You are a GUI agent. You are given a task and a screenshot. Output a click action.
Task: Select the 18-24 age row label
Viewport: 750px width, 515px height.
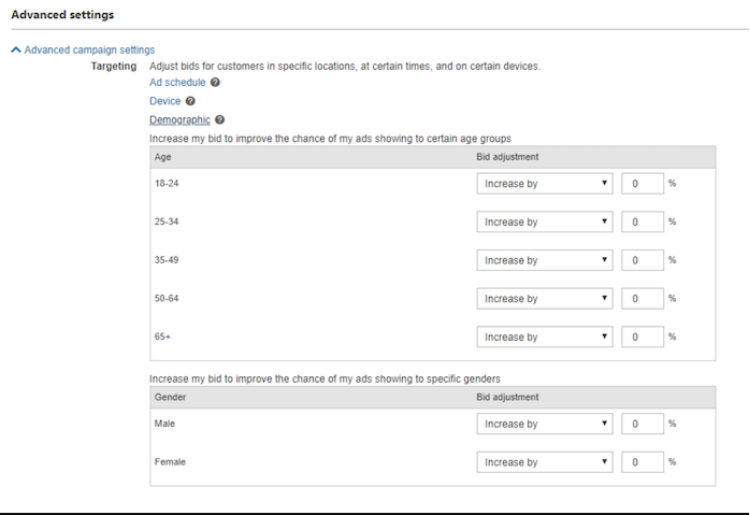(166, 183)
